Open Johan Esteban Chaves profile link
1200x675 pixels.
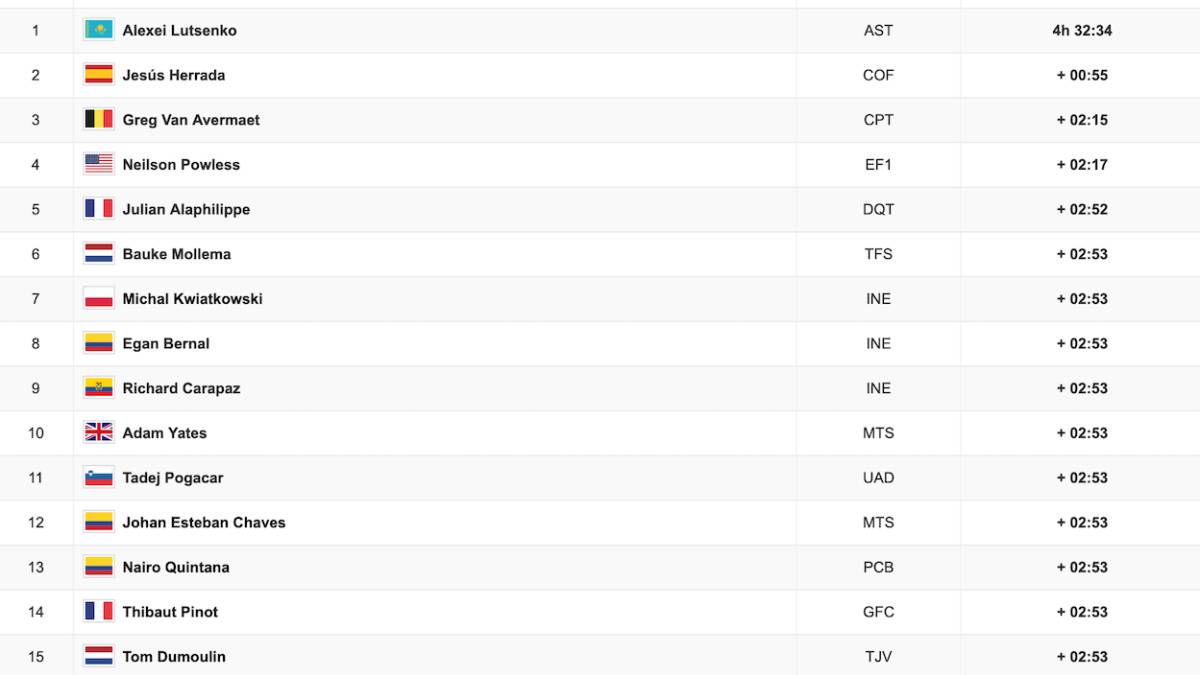204,522
